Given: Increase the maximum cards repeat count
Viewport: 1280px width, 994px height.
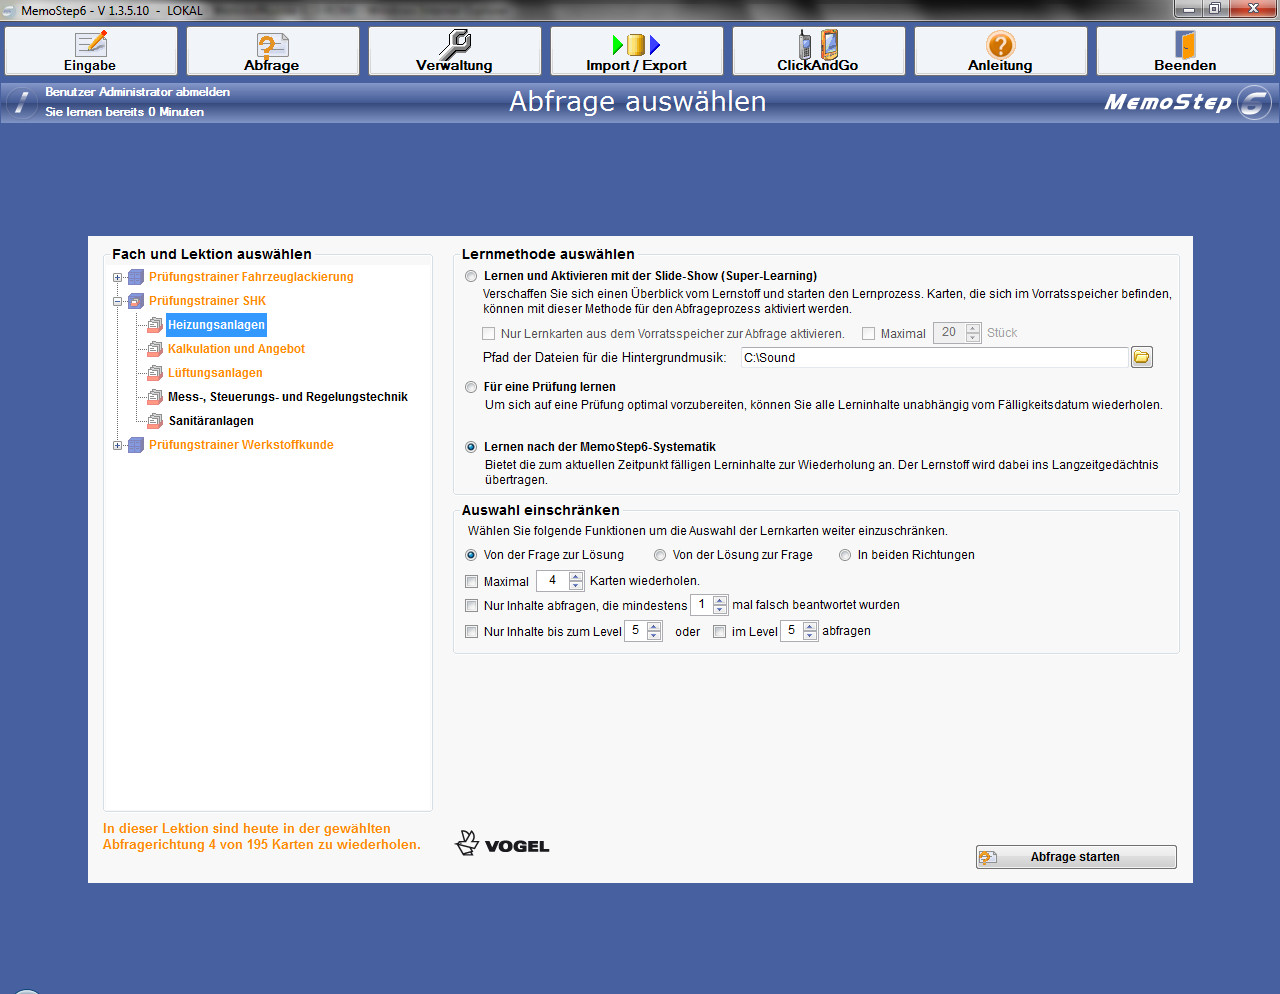Looking at the screenshot, I should [x=576, y=576].
